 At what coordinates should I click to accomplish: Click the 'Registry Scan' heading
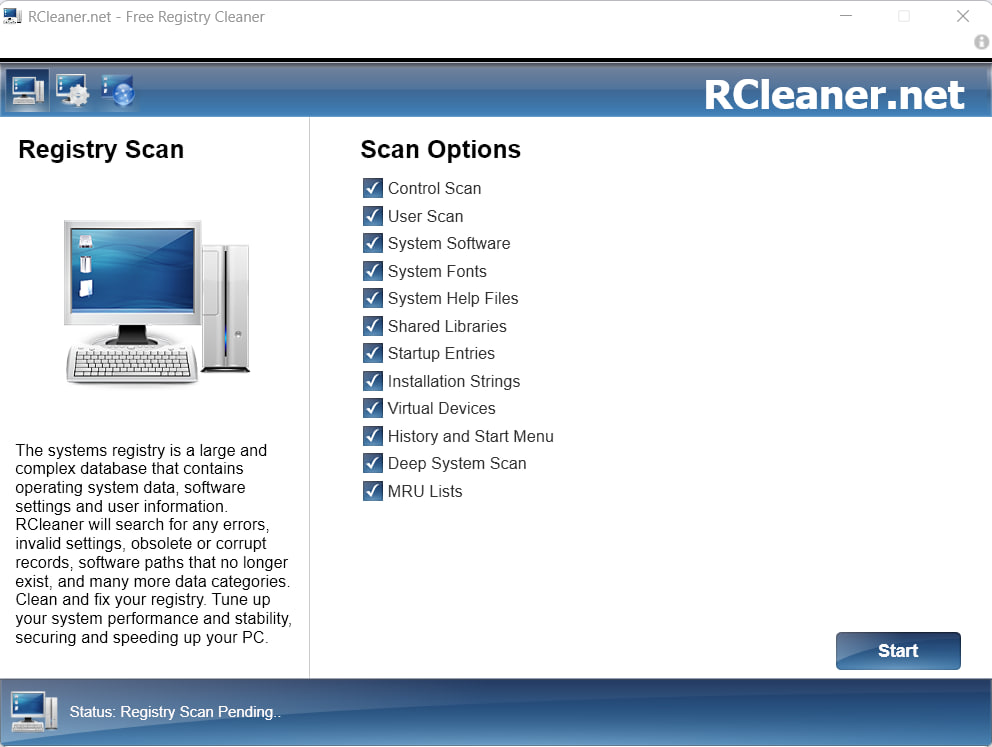[101, 150]
